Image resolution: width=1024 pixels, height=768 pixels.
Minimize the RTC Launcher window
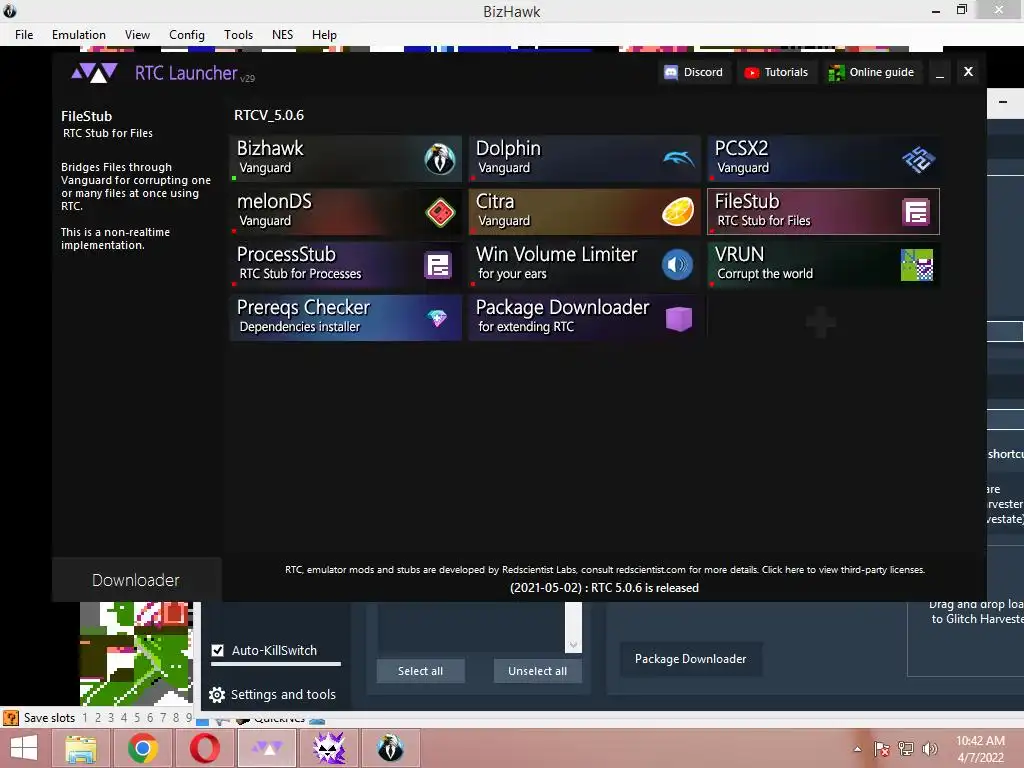point(940,74)
